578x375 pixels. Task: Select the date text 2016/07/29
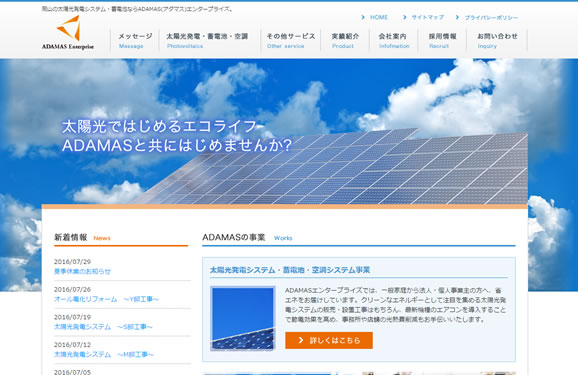coord(72,262)
